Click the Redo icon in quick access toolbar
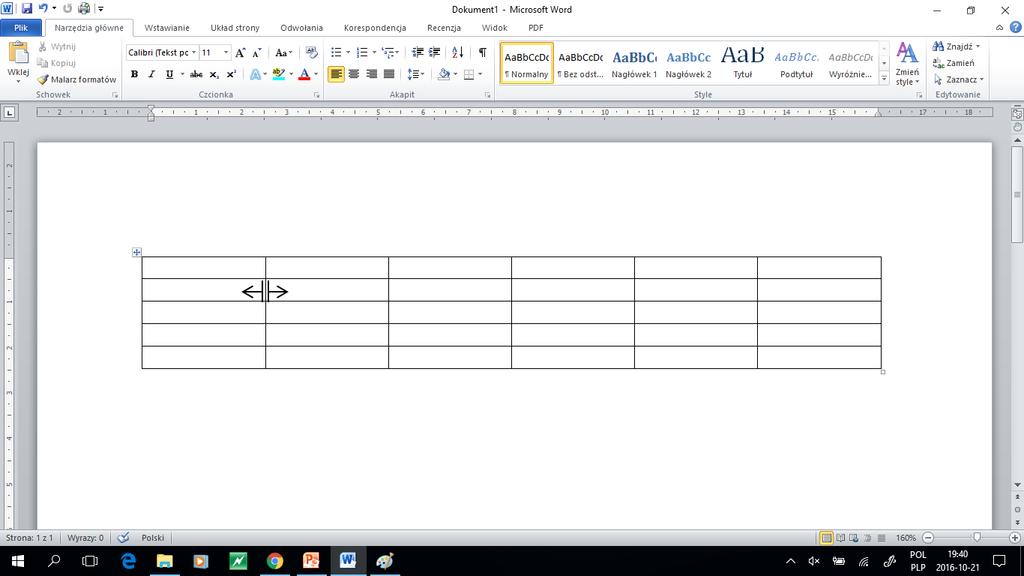This screenshot has height=576, width=1024. (x=67, y=9)
